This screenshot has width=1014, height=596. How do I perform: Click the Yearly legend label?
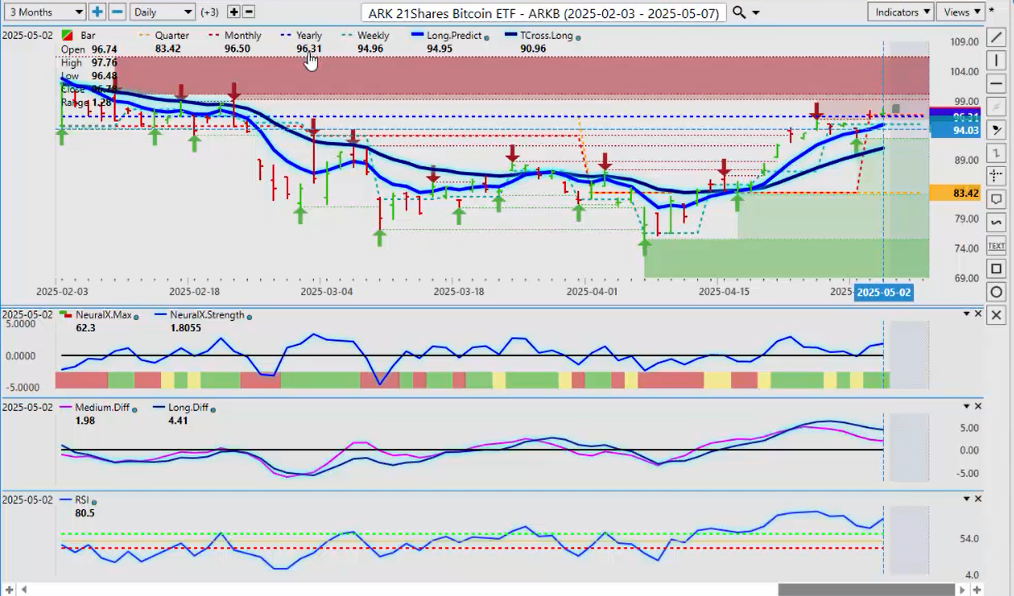coord(308,36)
